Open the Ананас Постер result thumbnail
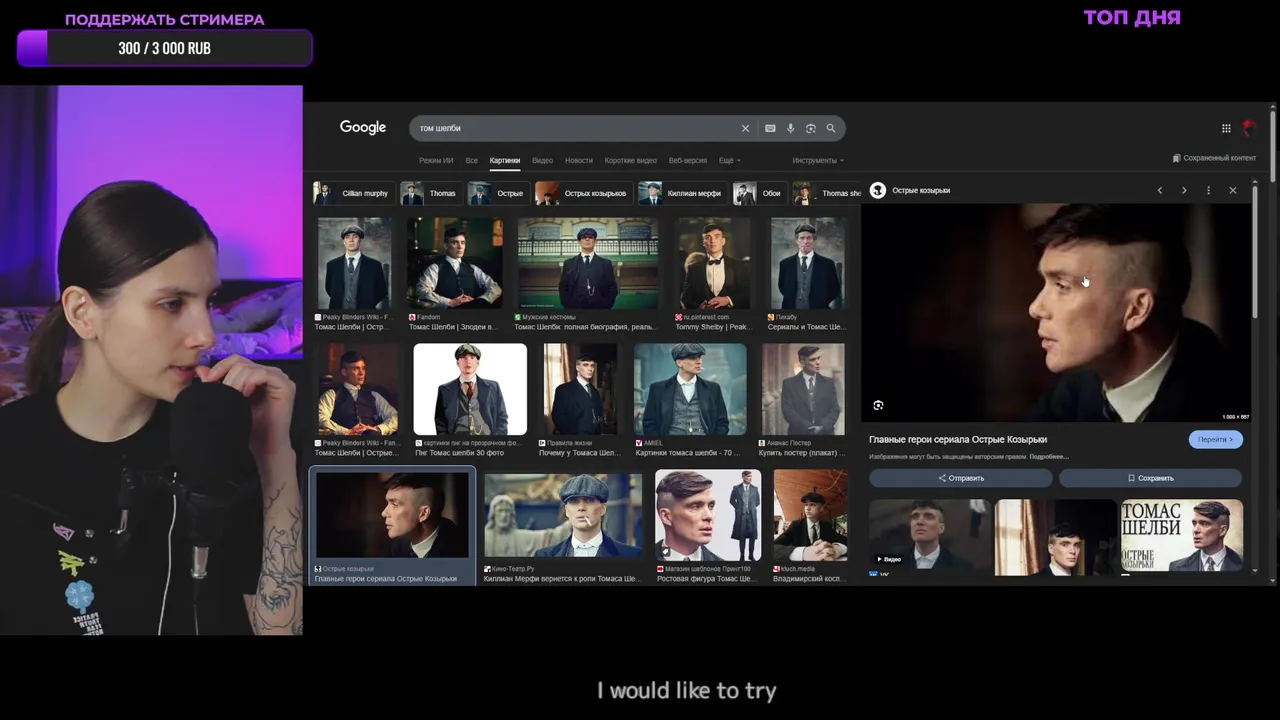Viewport: 1280px width, 720px height. 803,389
